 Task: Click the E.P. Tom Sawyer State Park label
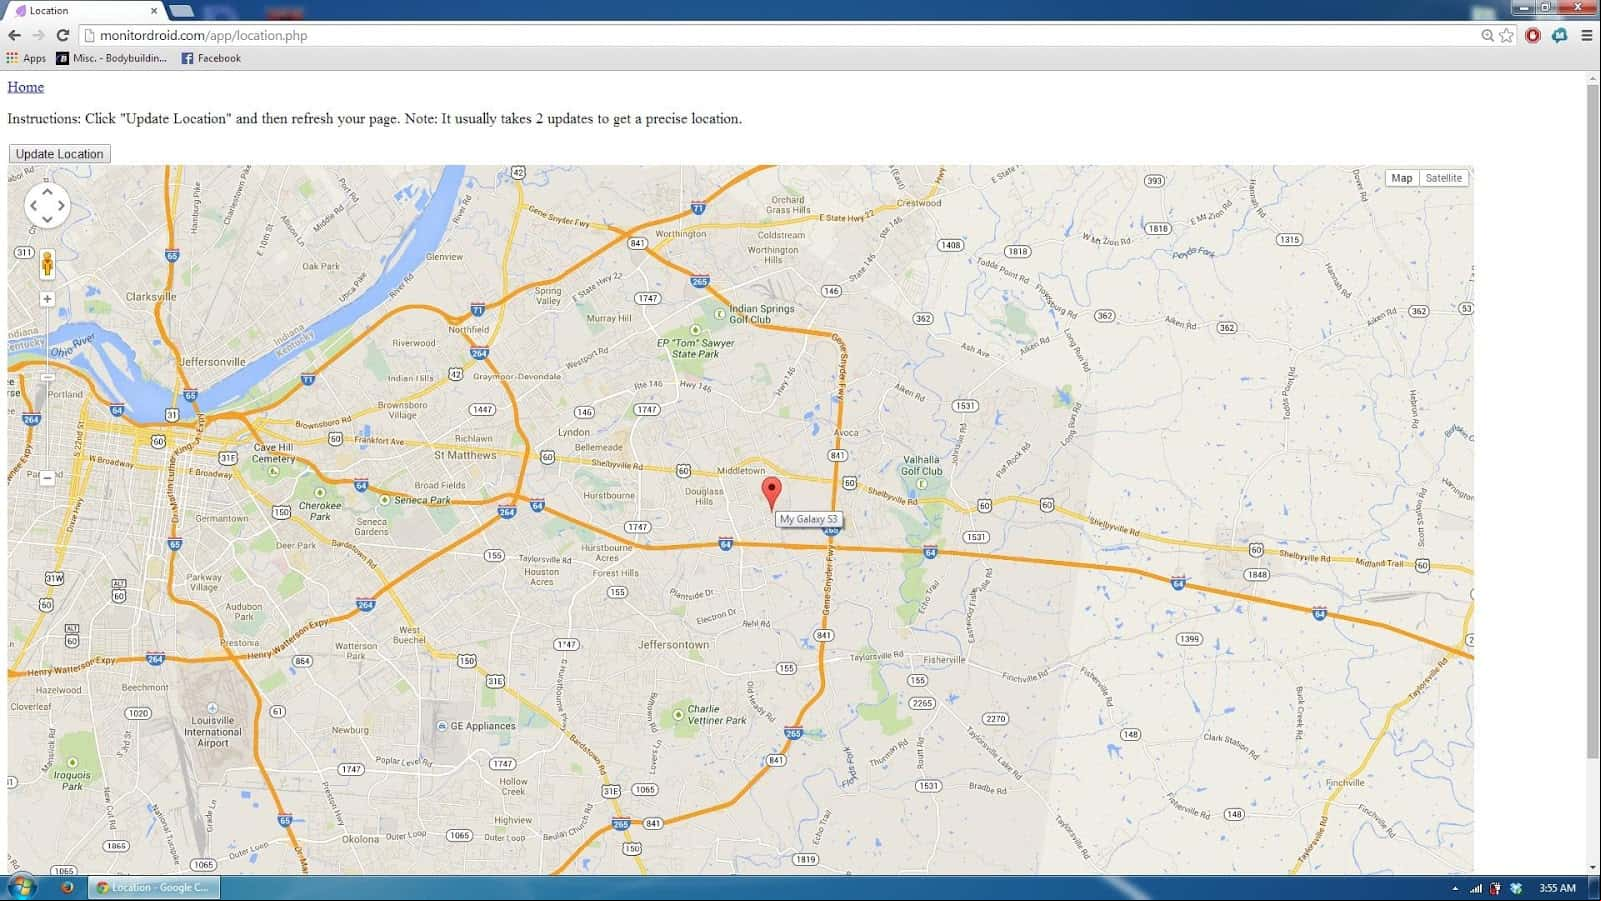[696, 348]
